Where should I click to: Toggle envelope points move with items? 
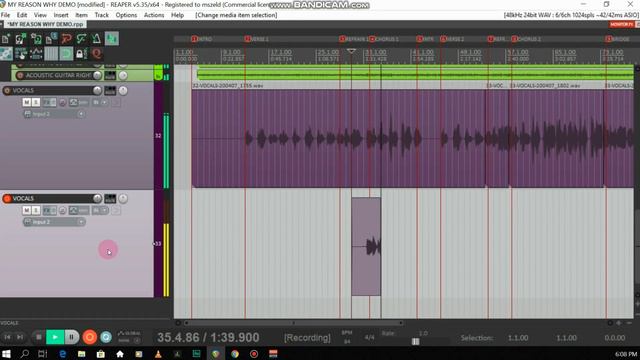[x=36, y=53]
